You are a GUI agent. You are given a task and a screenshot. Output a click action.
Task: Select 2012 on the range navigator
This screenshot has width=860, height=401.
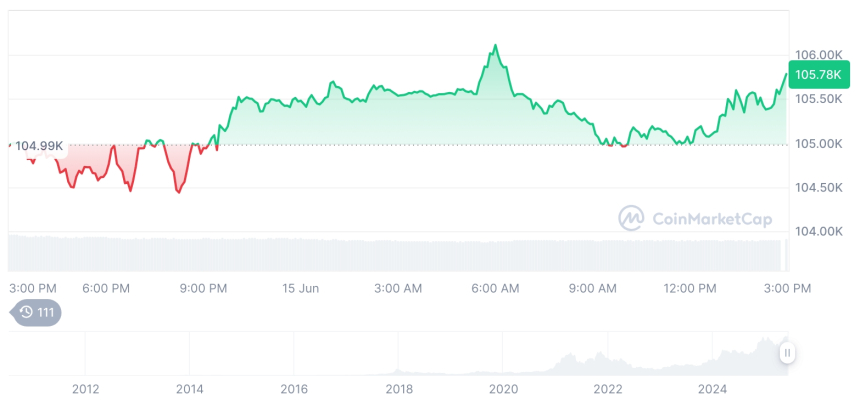(x=86, y=389)
